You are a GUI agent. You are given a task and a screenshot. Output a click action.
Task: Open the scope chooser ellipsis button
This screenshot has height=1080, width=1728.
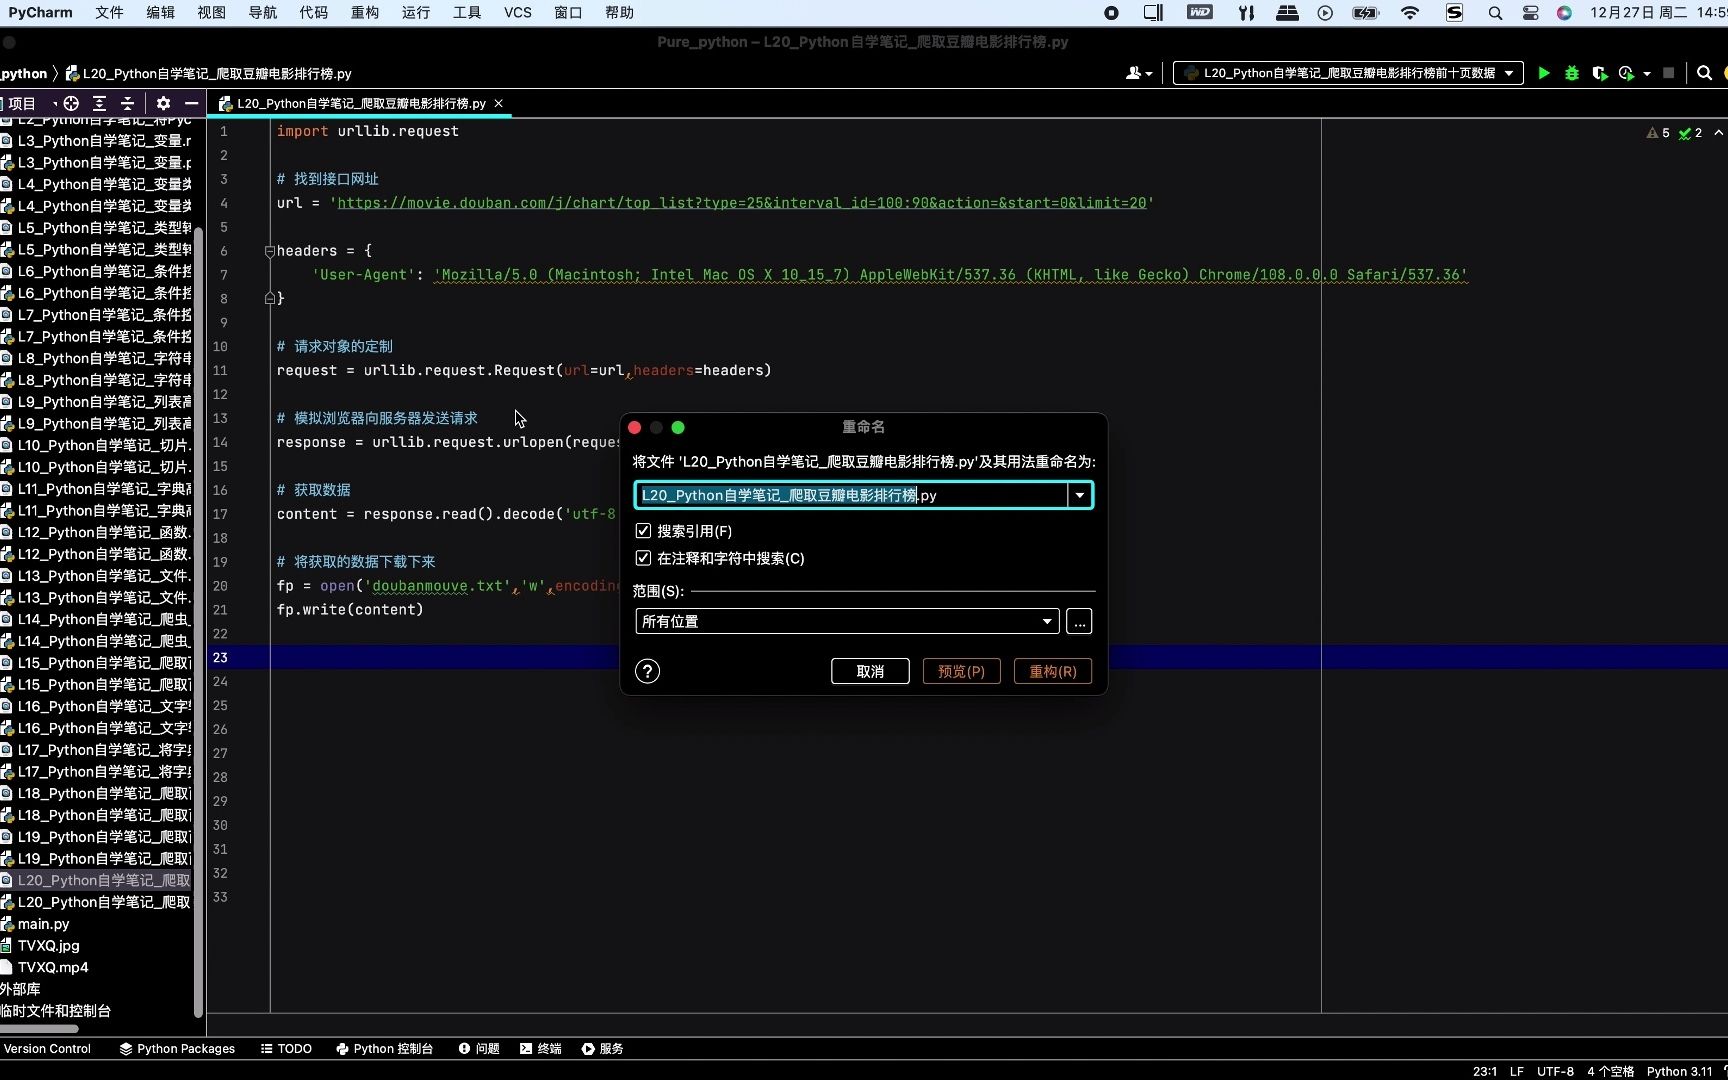1079,621
